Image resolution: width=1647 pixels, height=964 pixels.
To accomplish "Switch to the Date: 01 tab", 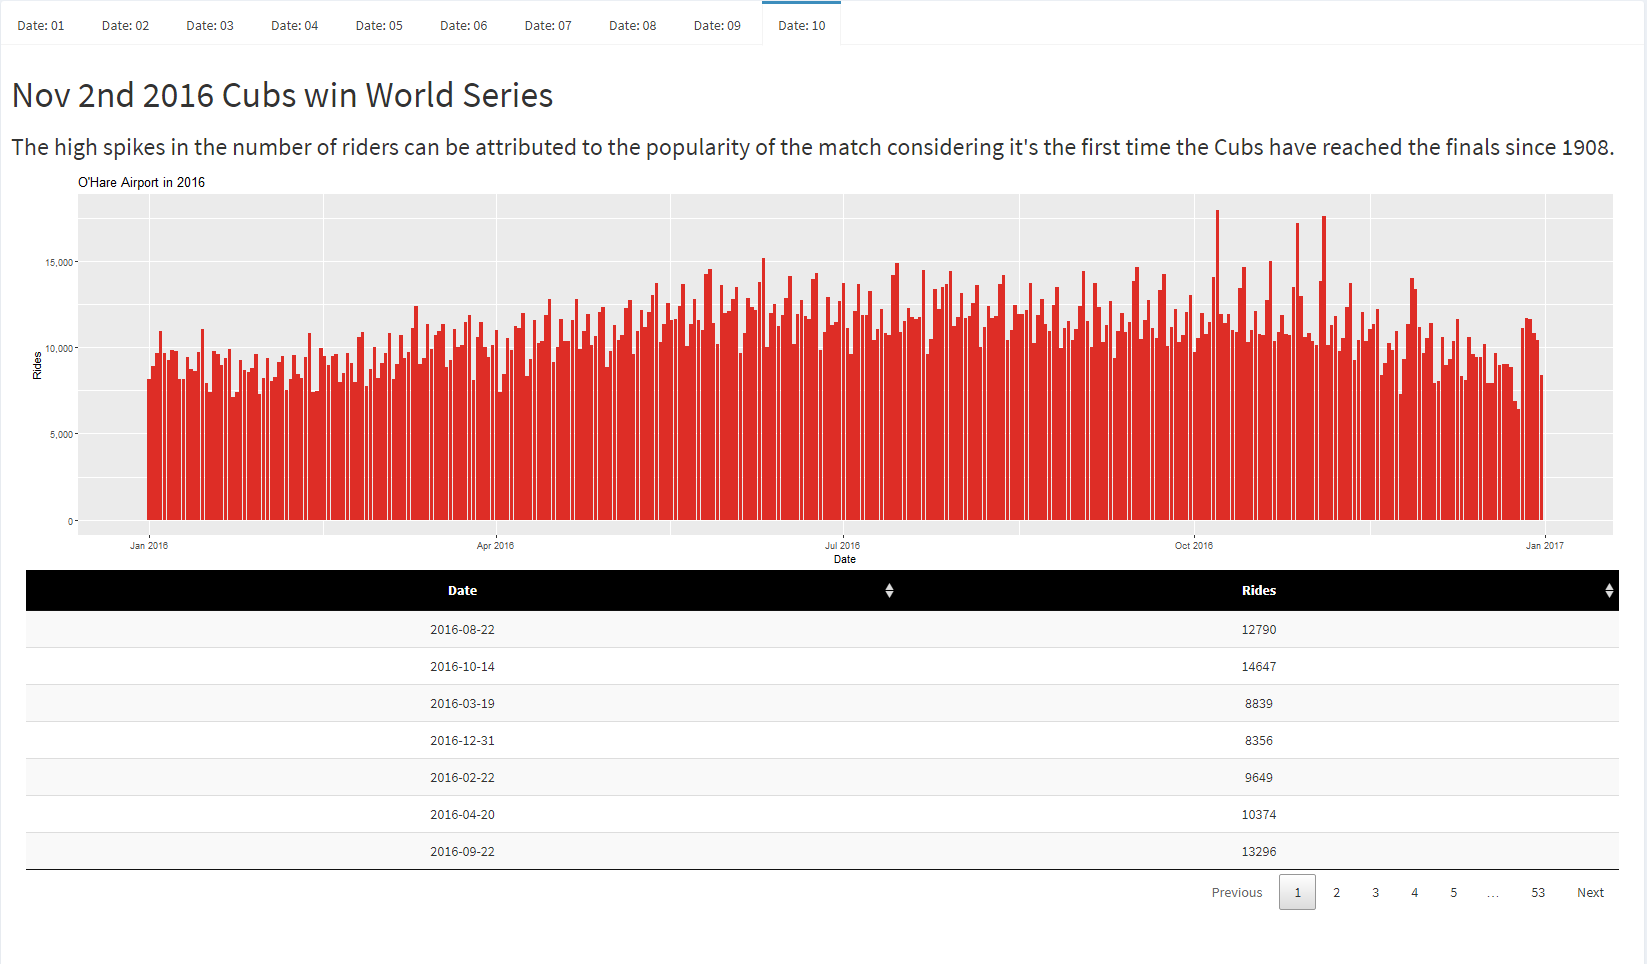I will [x=41, y=25].
